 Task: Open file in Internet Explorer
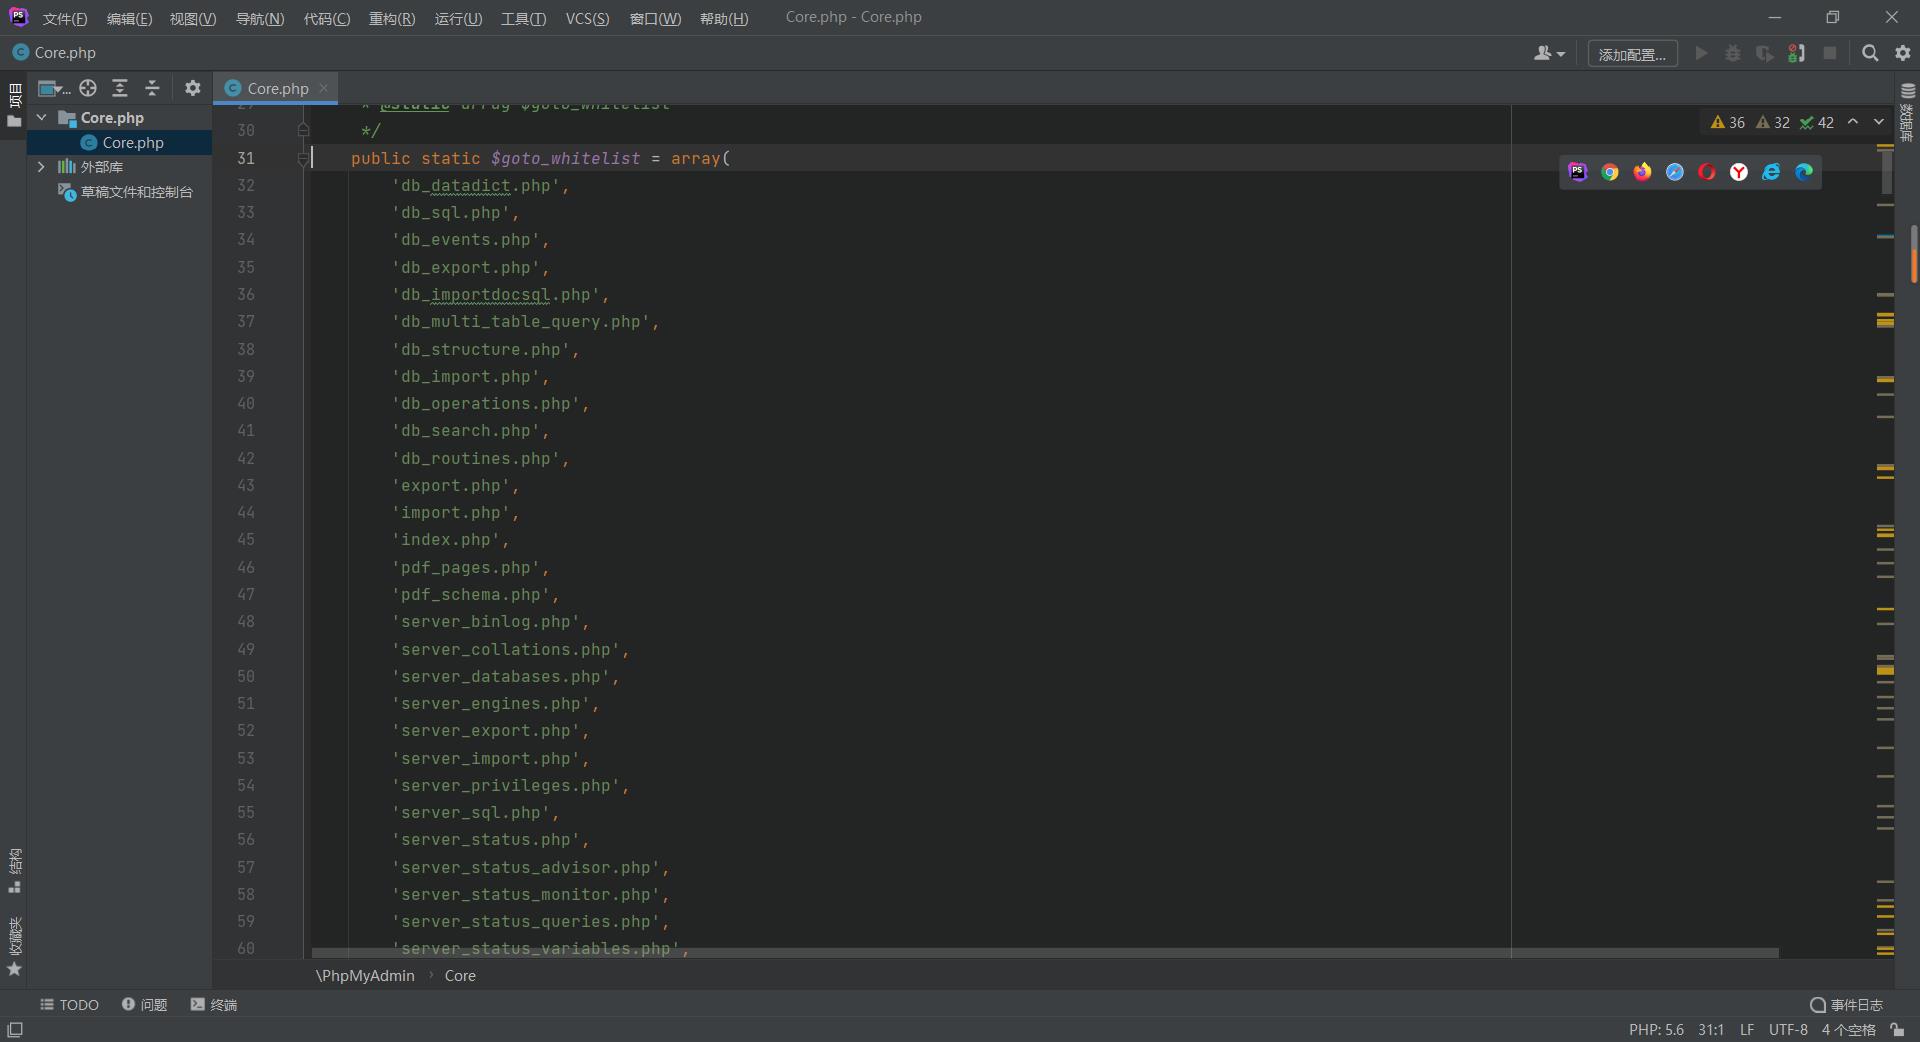(1771, 172)
